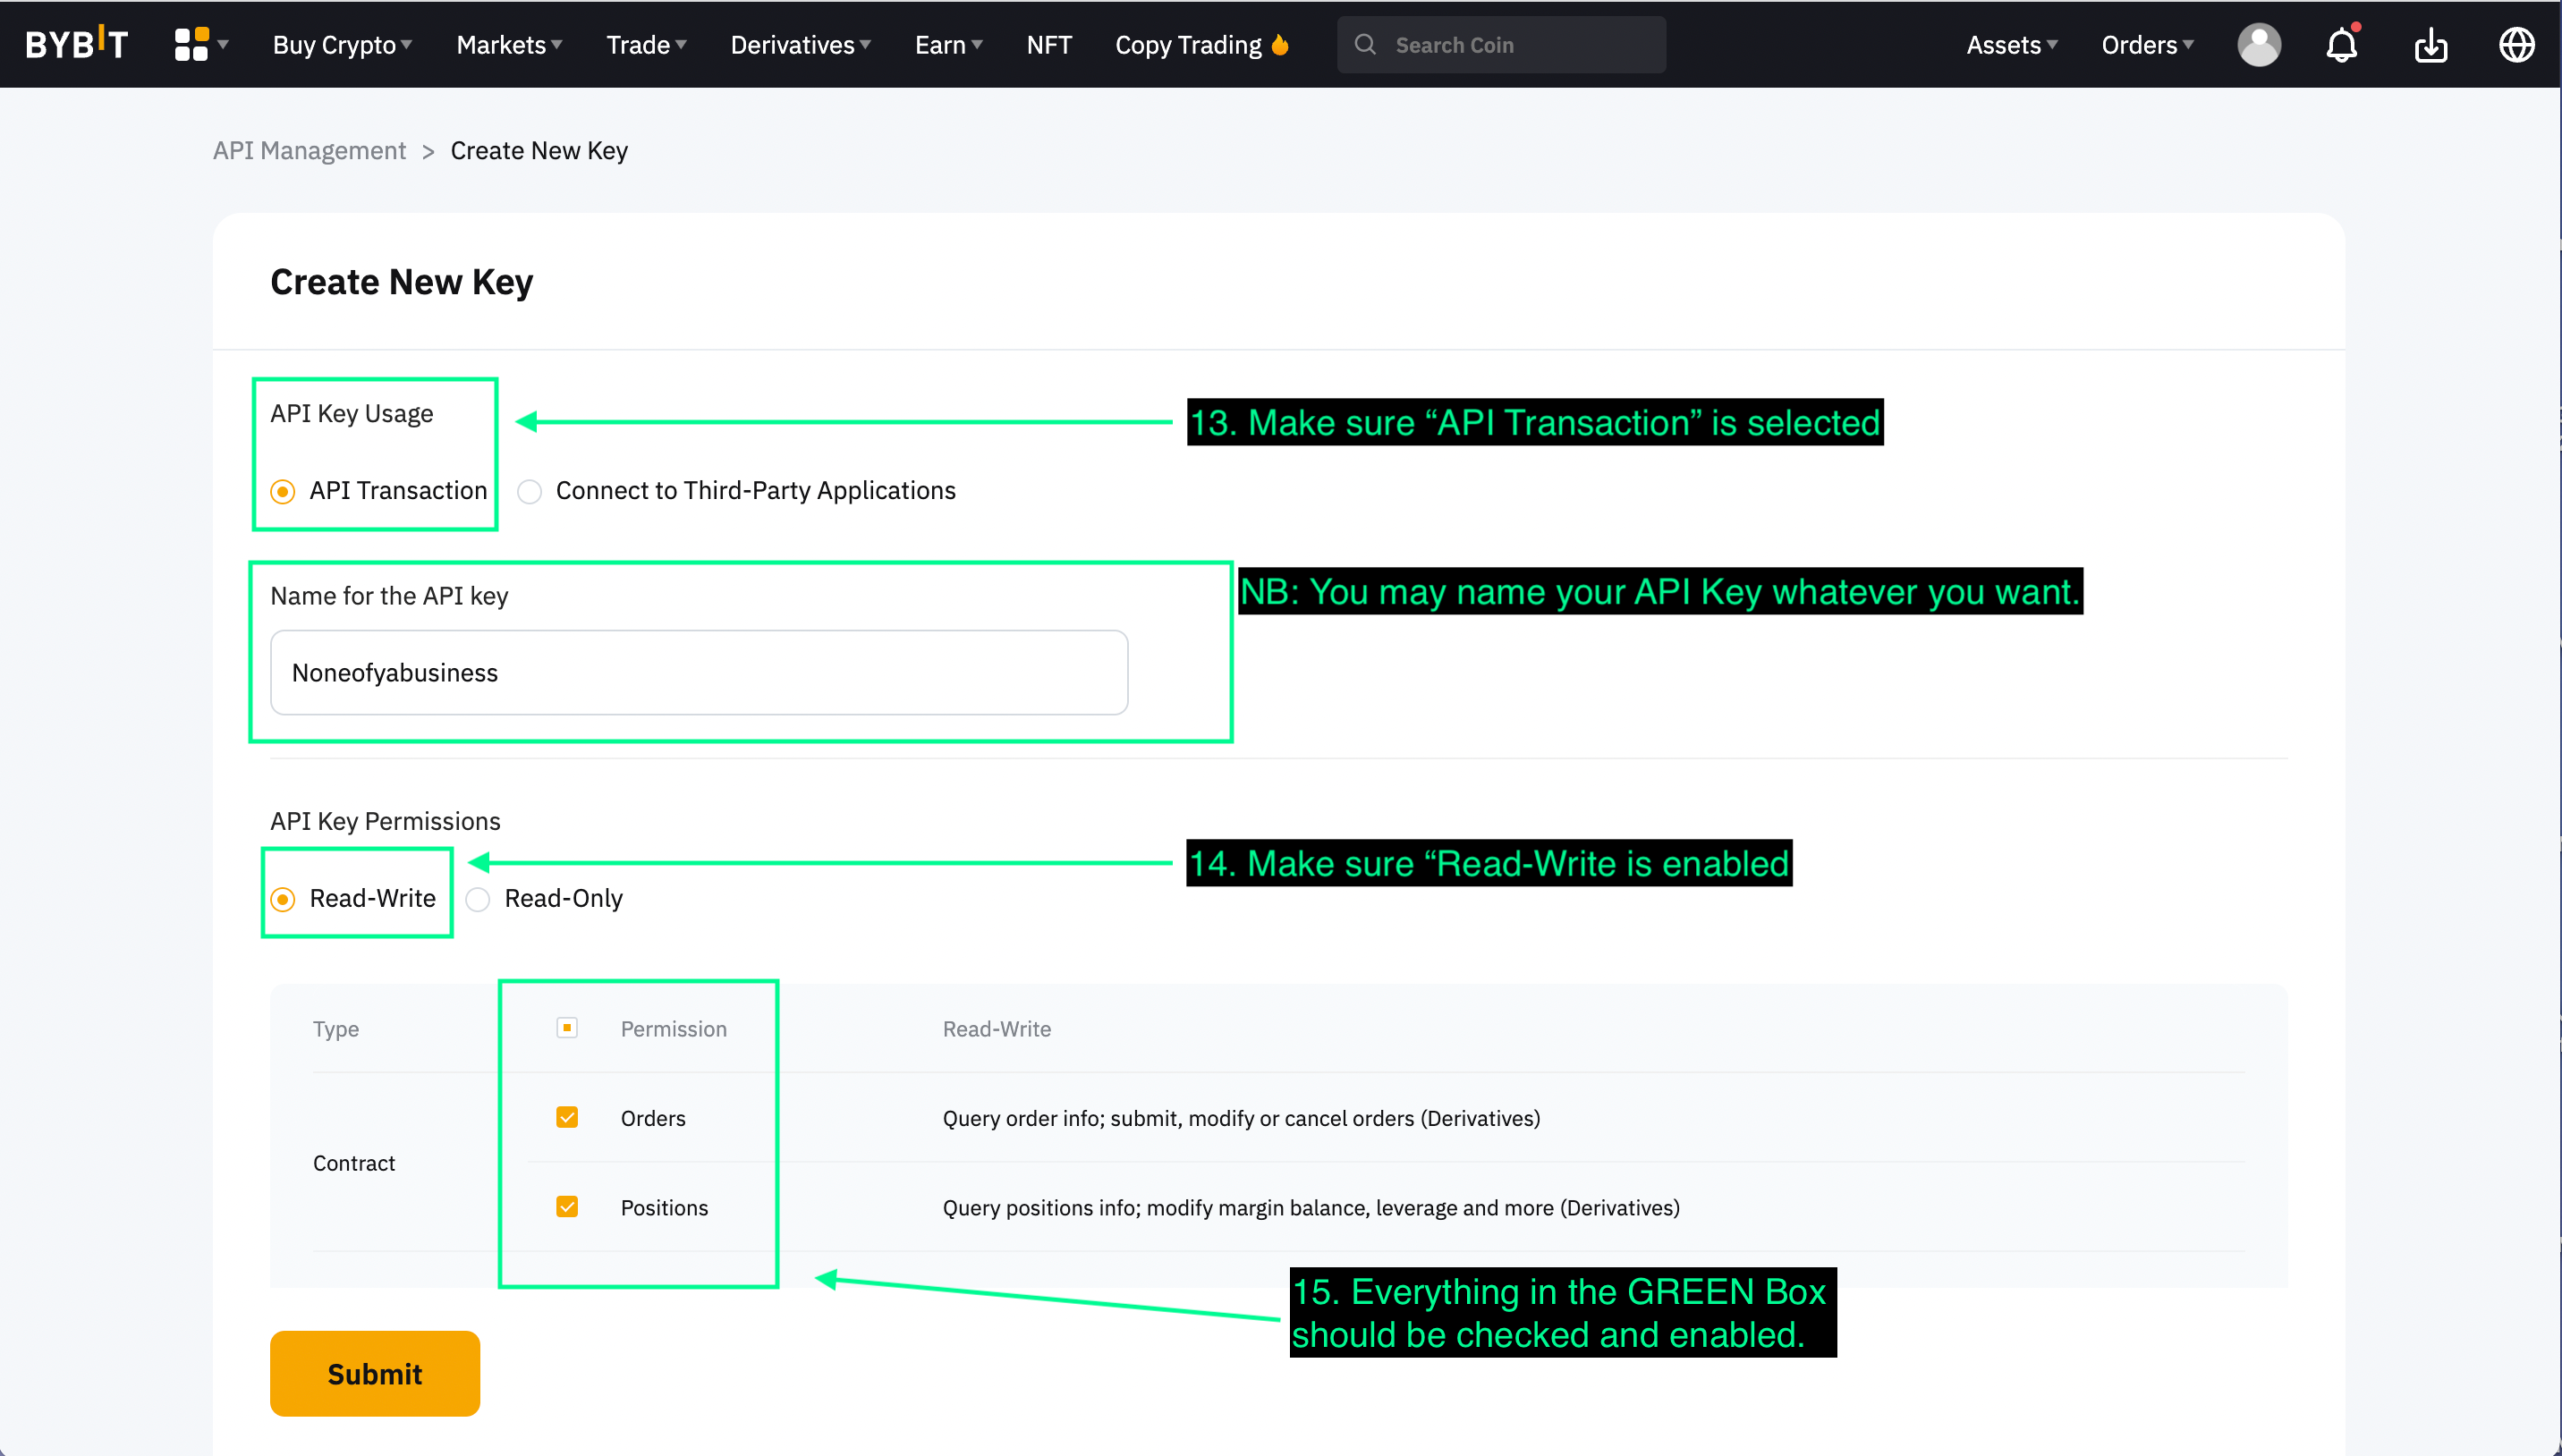The image size is (2562, 1456).
Task: Toggle the select-all Permission checkbox
Action: (567, 1028)
